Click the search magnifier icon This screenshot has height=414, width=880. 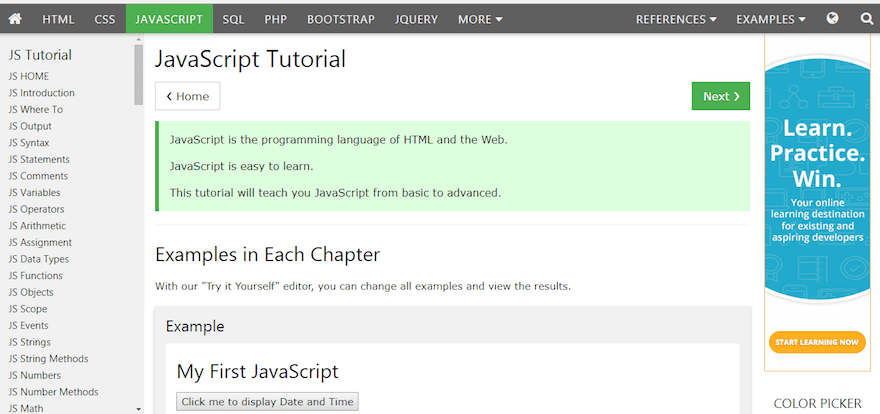click(866, 18)
